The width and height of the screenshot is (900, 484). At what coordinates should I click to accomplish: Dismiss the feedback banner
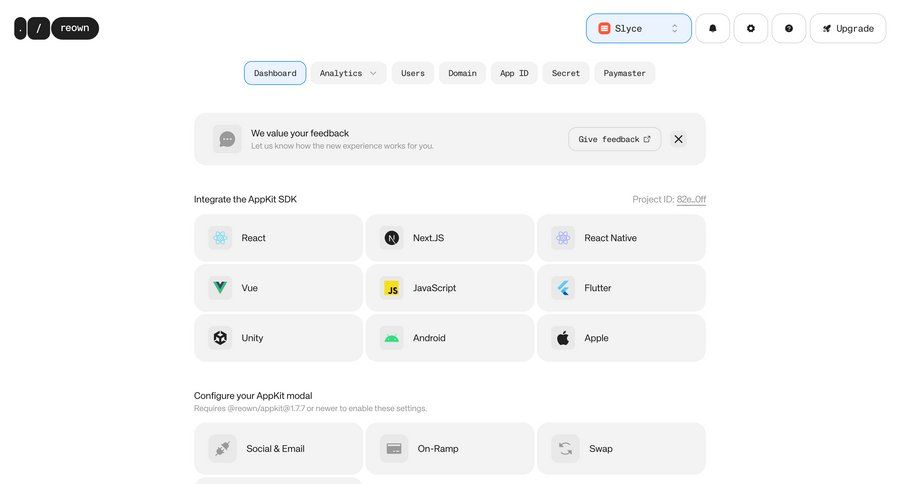click(678, 139)
